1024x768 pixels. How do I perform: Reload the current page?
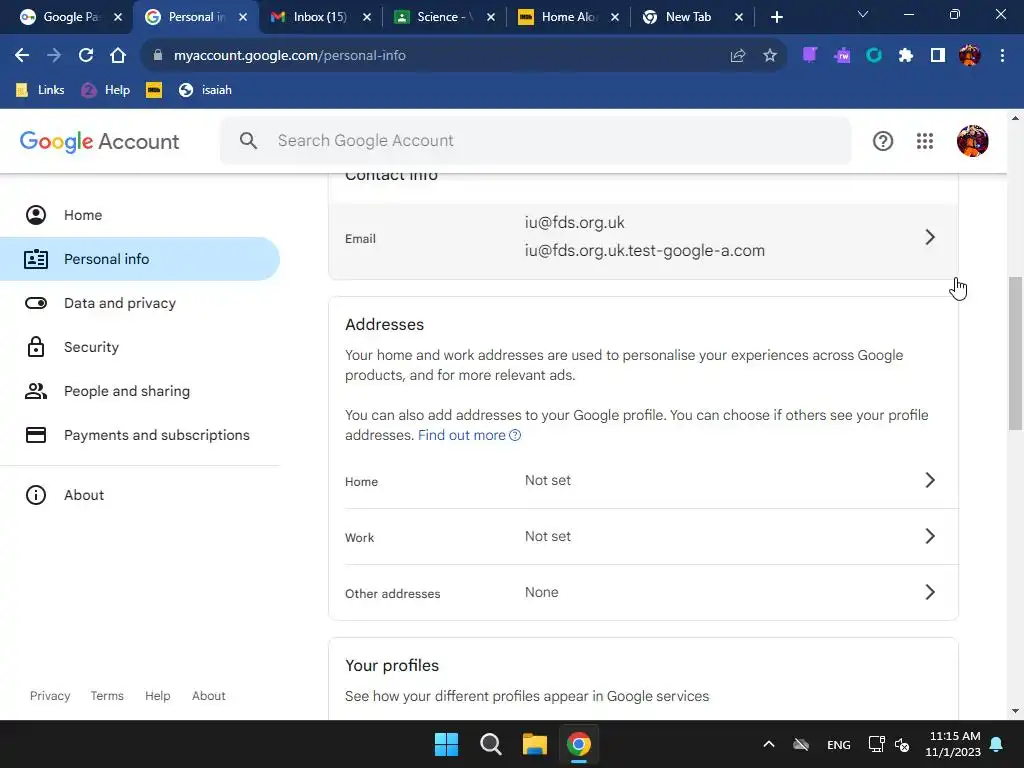pyautogui.click(x=86, y=56)
